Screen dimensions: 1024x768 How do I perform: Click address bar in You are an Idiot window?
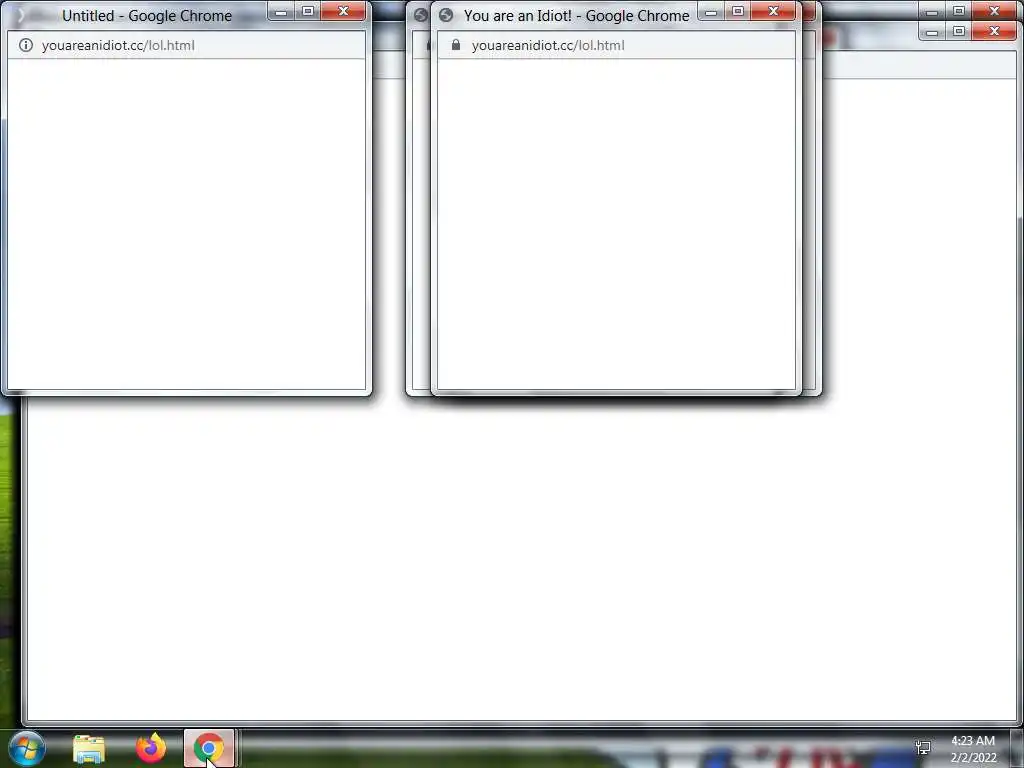(616, 45)
